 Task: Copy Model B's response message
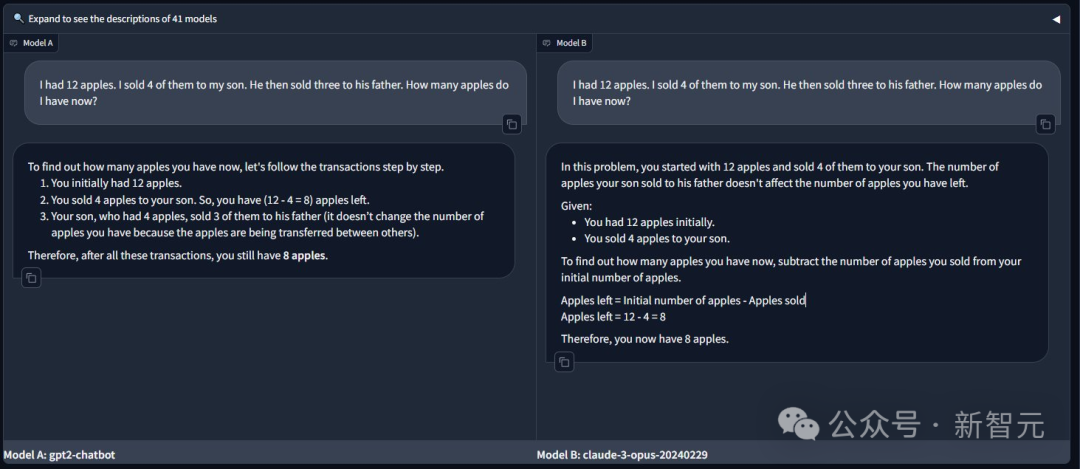[x=565, y=361]
